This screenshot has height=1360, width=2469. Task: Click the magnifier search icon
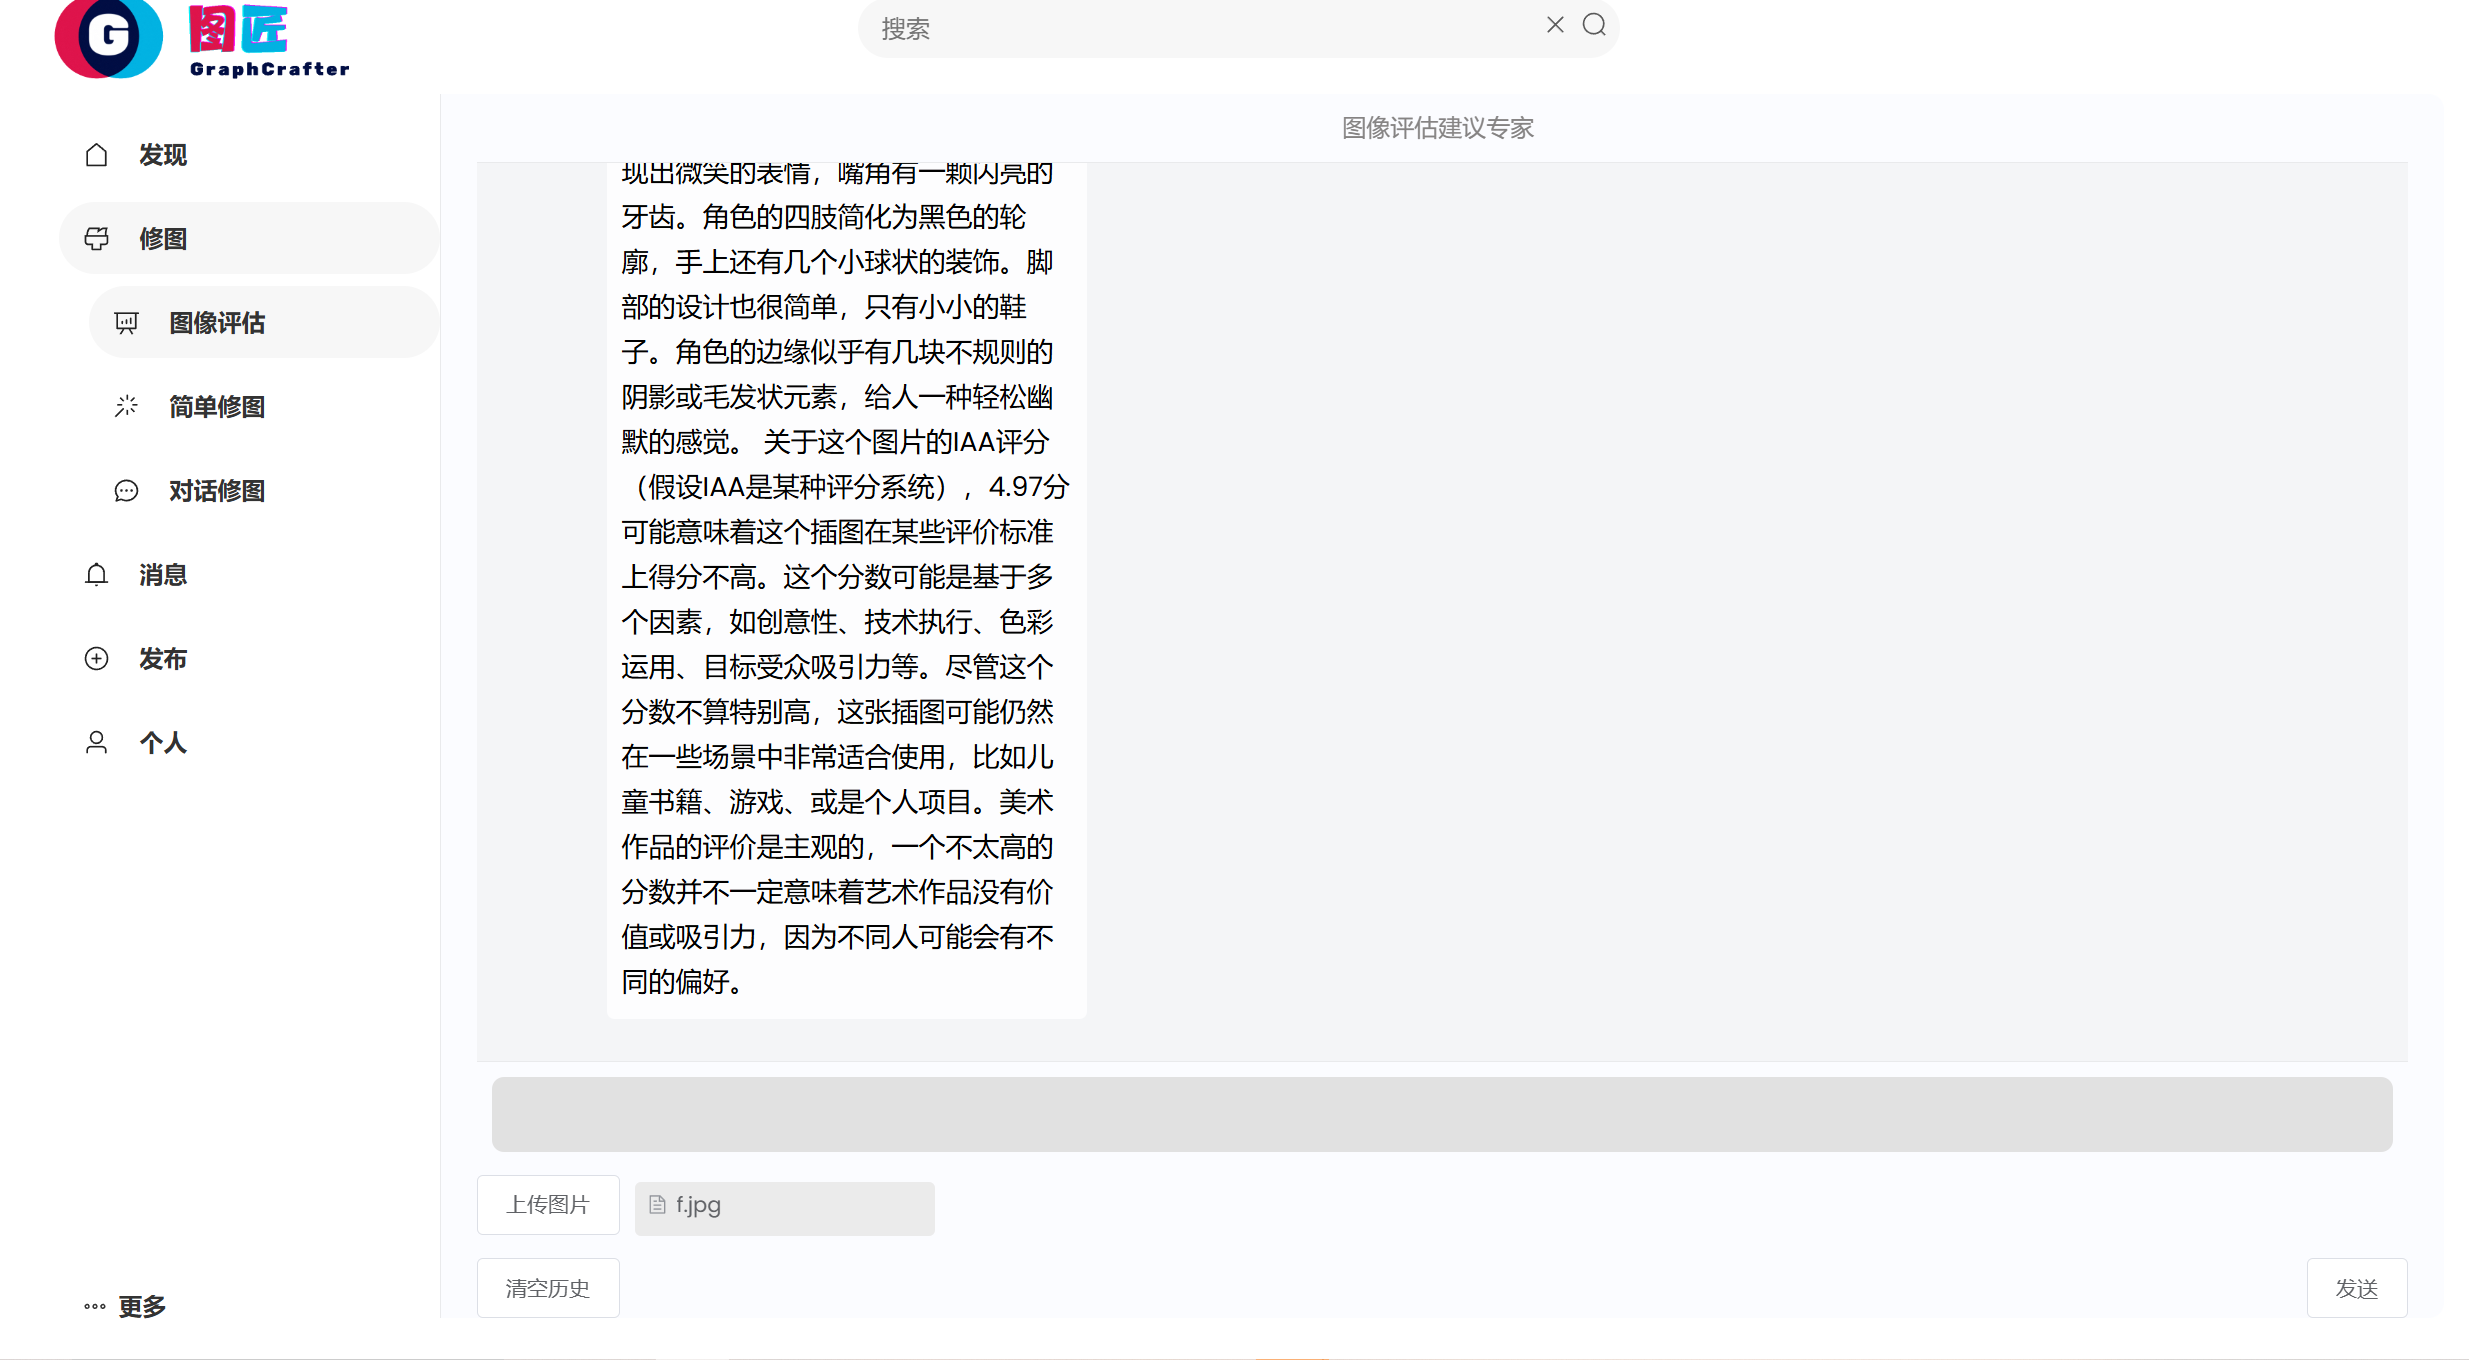1594,25
